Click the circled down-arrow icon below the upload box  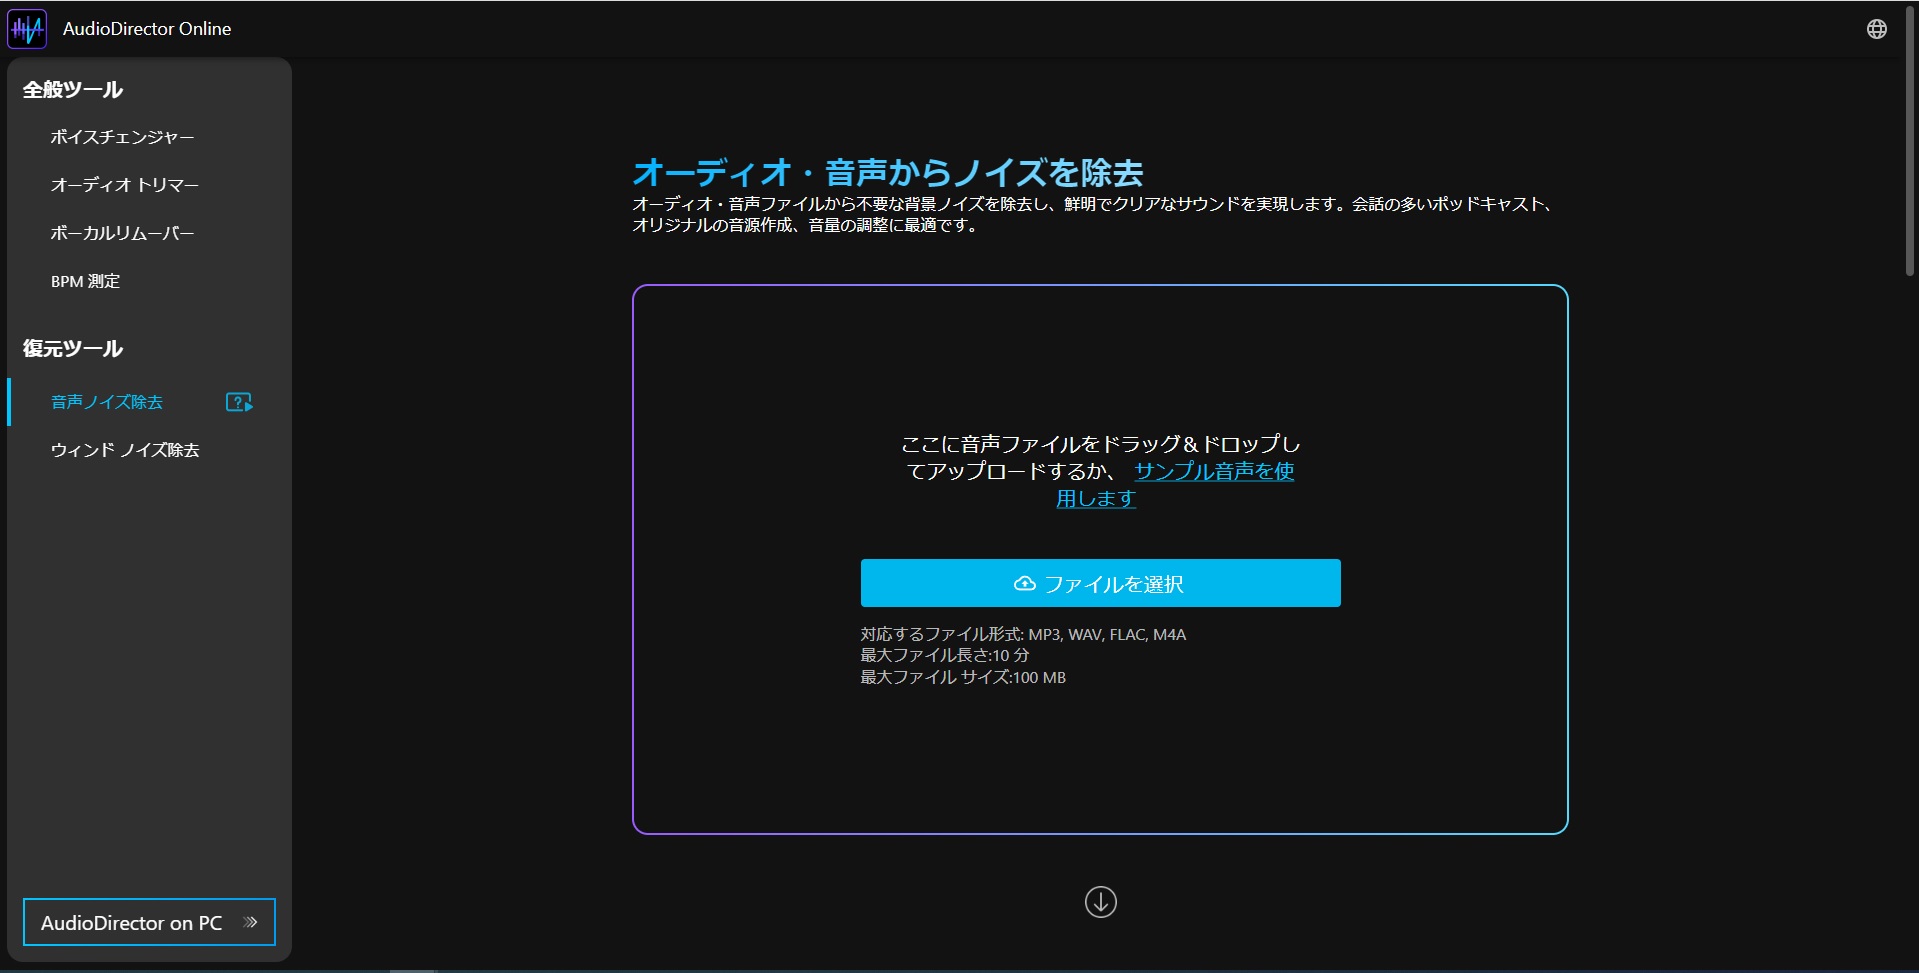click(1100, 902)
